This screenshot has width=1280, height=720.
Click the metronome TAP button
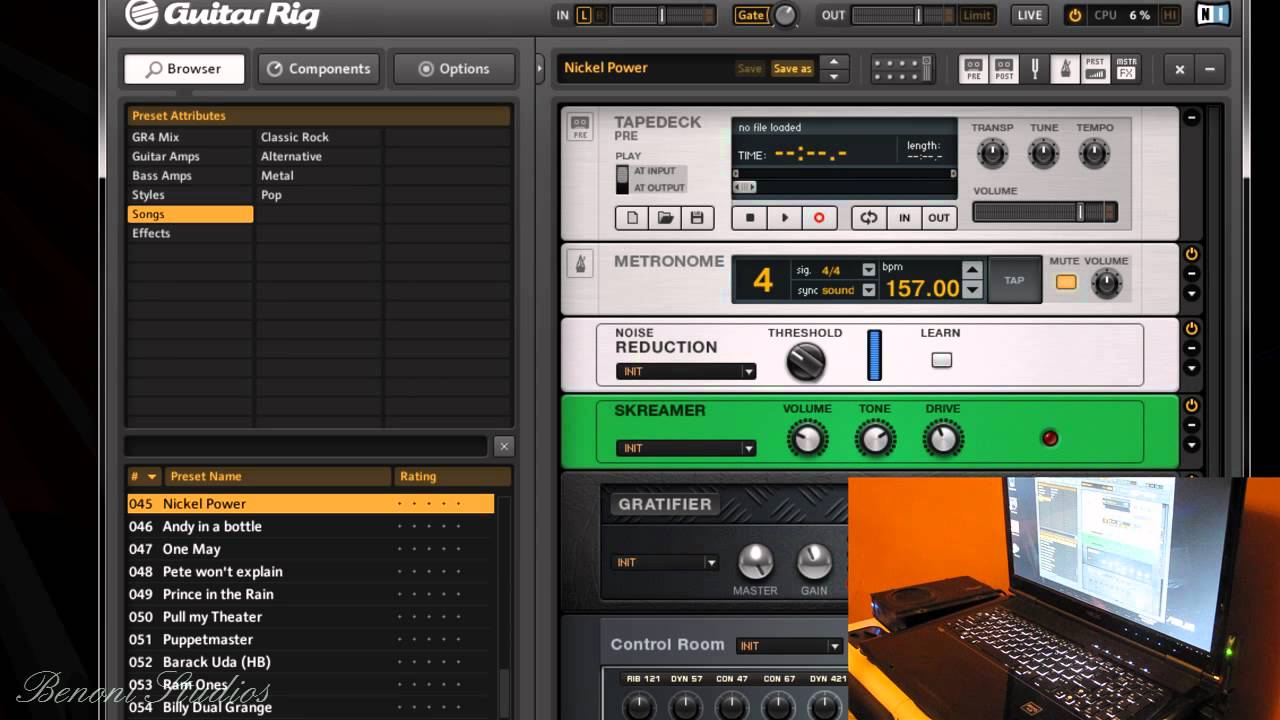click(x=1014, y=280)
